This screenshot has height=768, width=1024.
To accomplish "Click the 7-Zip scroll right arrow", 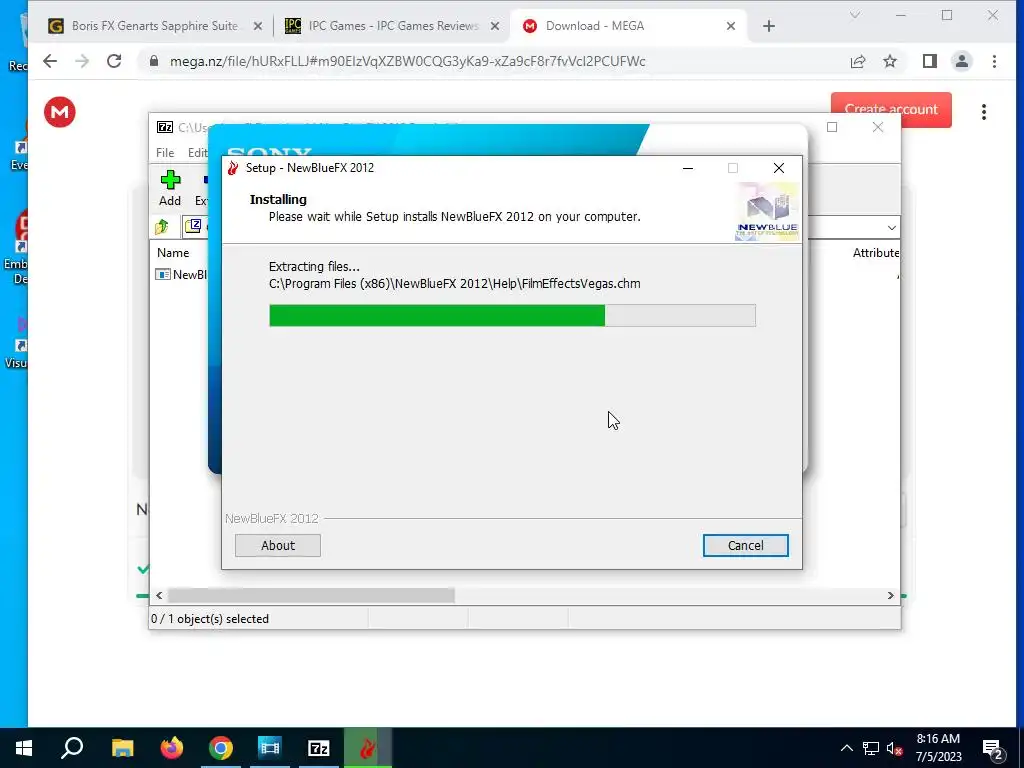I will coord(890,595).
